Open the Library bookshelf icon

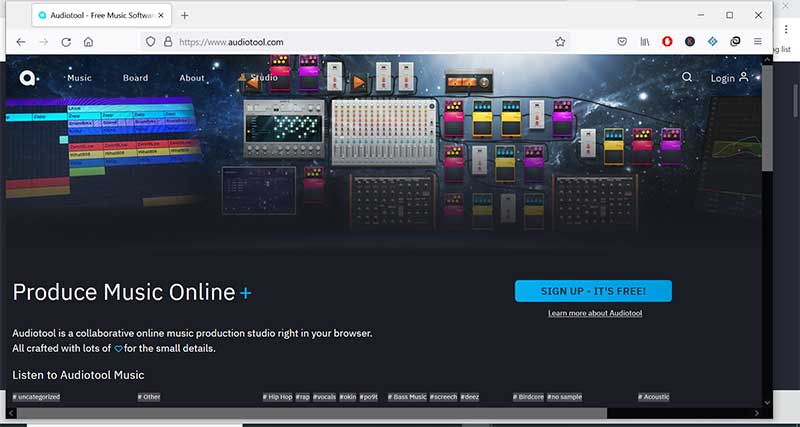[645, 42]
